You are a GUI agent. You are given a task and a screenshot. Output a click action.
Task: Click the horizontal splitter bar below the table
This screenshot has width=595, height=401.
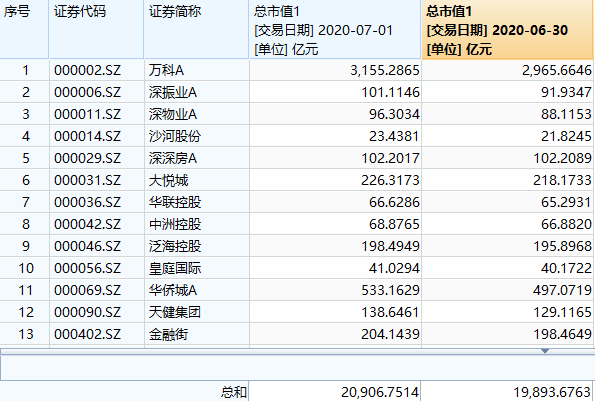coord(298,352)
